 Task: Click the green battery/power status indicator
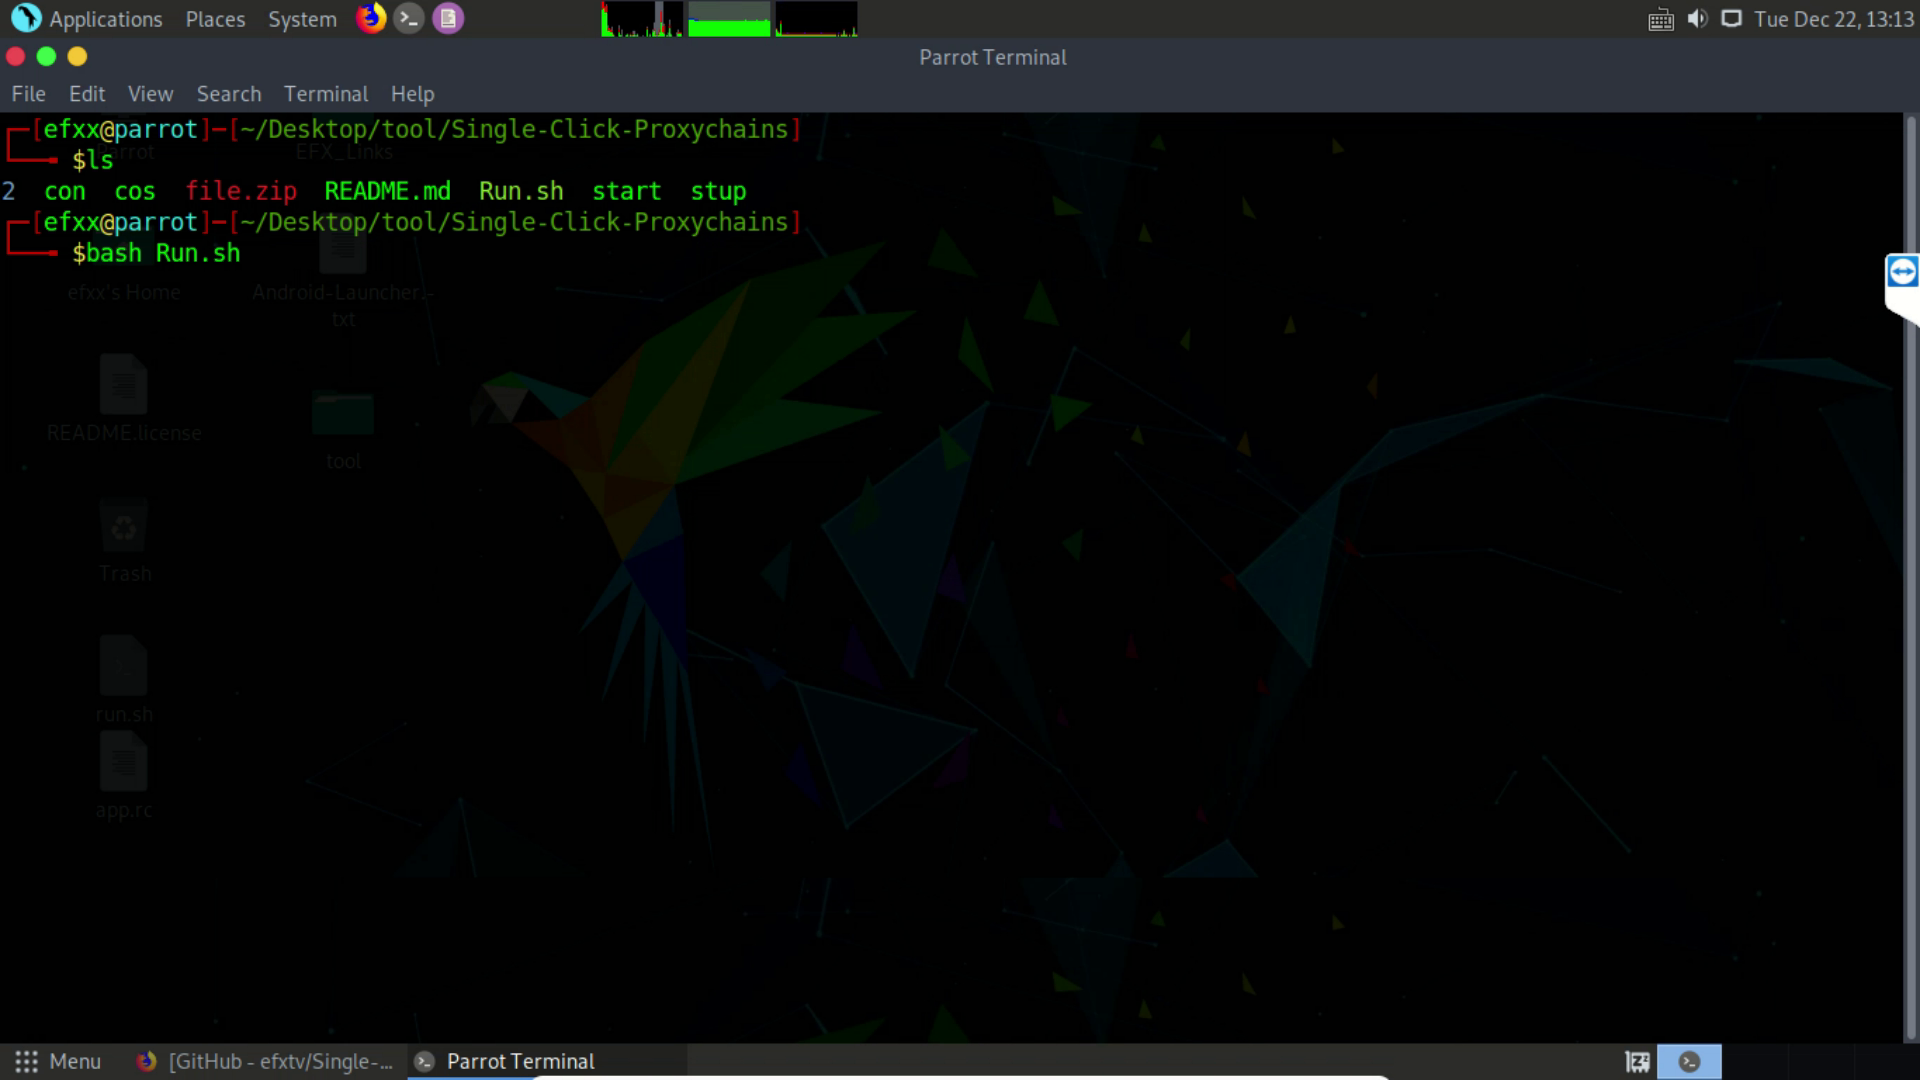(728, 17)
